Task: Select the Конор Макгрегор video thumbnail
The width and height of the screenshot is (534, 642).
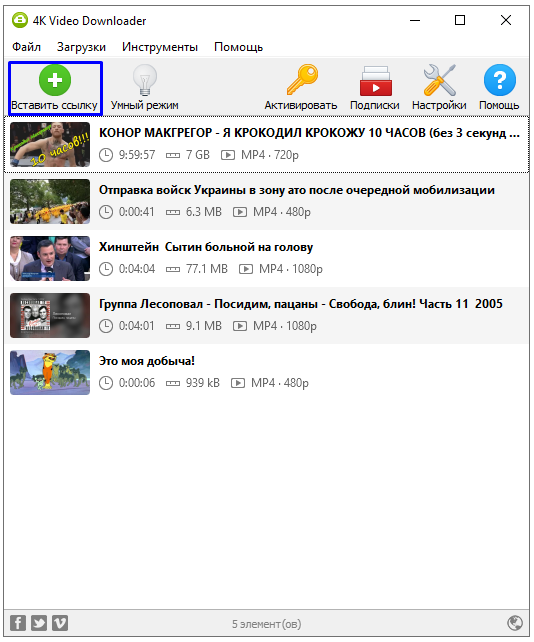Action: tap(50, 145)
